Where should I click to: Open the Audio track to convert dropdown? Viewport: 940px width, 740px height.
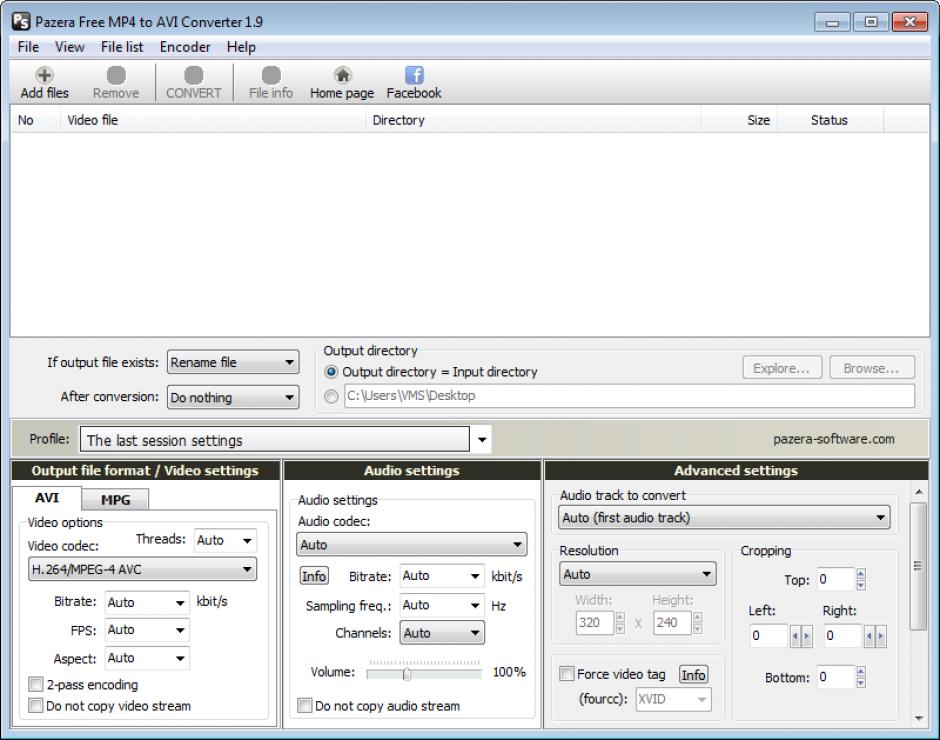[x=724, y=518]
